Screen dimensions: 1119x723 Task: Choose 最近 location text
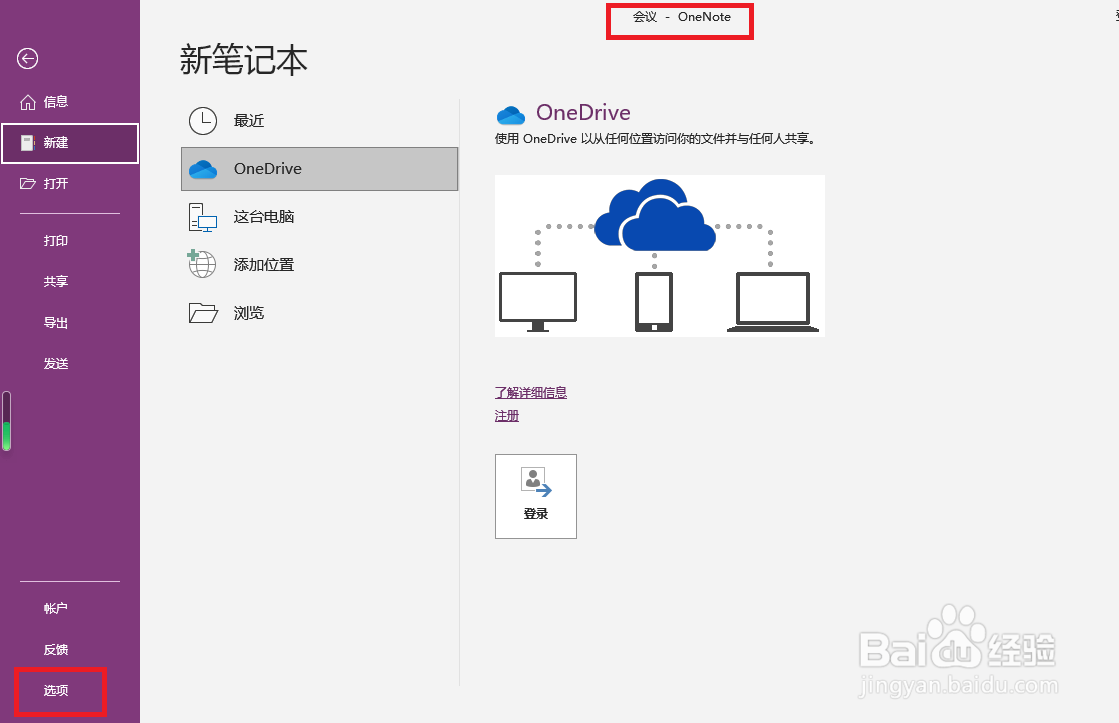[249, 121]
